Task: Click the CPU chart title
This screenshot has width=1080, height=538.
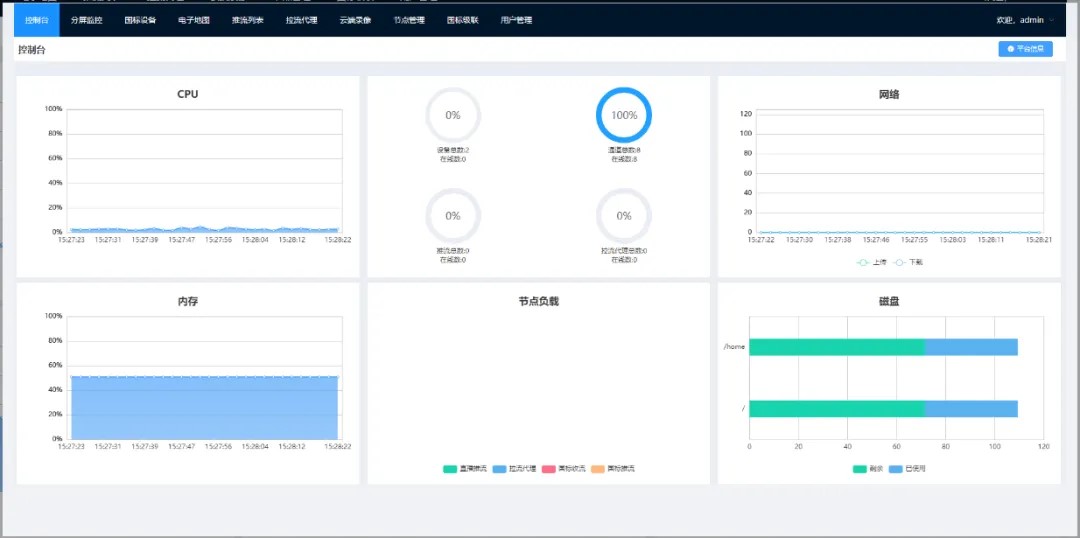Action: (x=187, y=94)
